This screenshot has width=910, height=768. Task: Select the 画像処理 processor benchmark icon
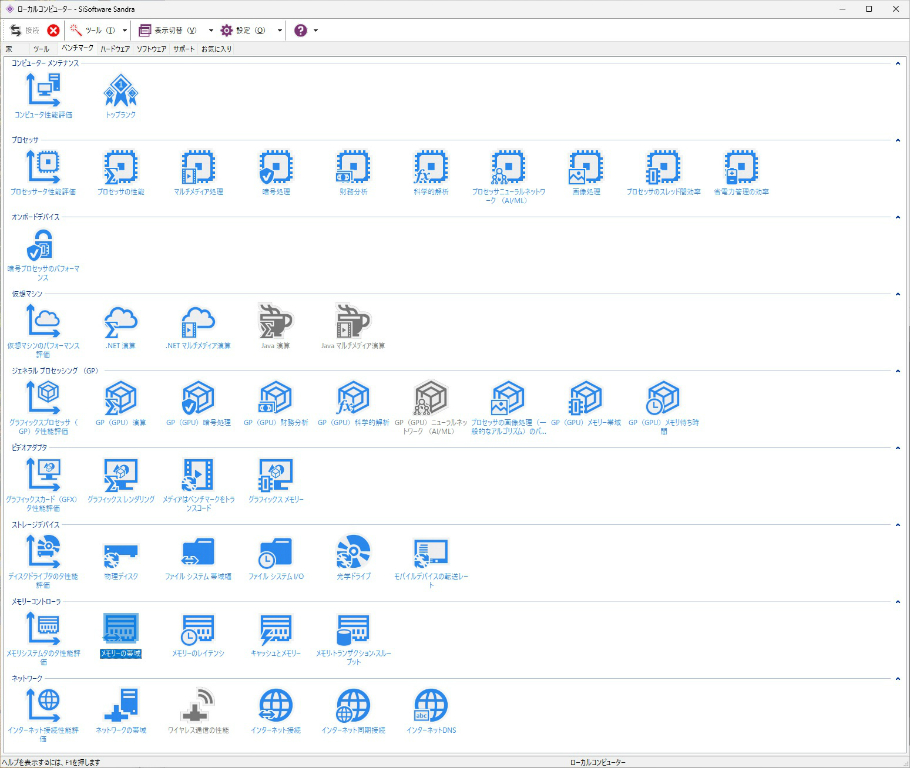coord(586,172)
